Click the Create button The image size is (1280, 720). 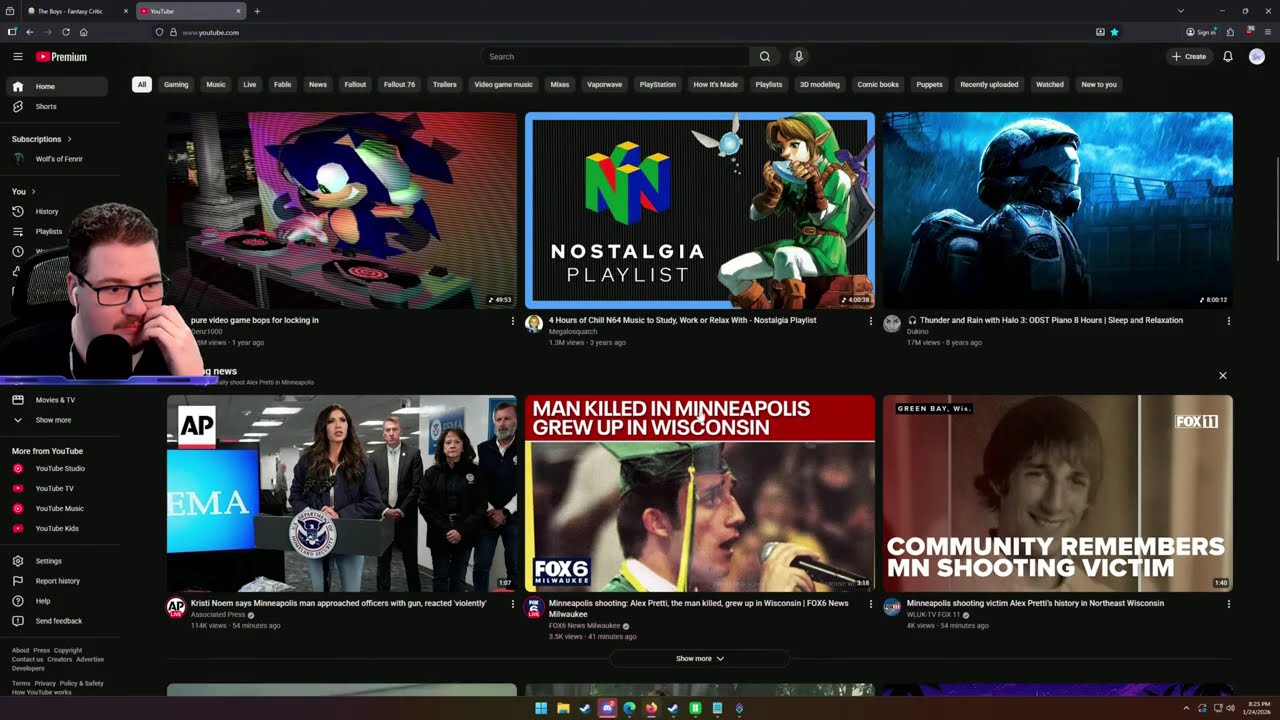[1189, 57]
